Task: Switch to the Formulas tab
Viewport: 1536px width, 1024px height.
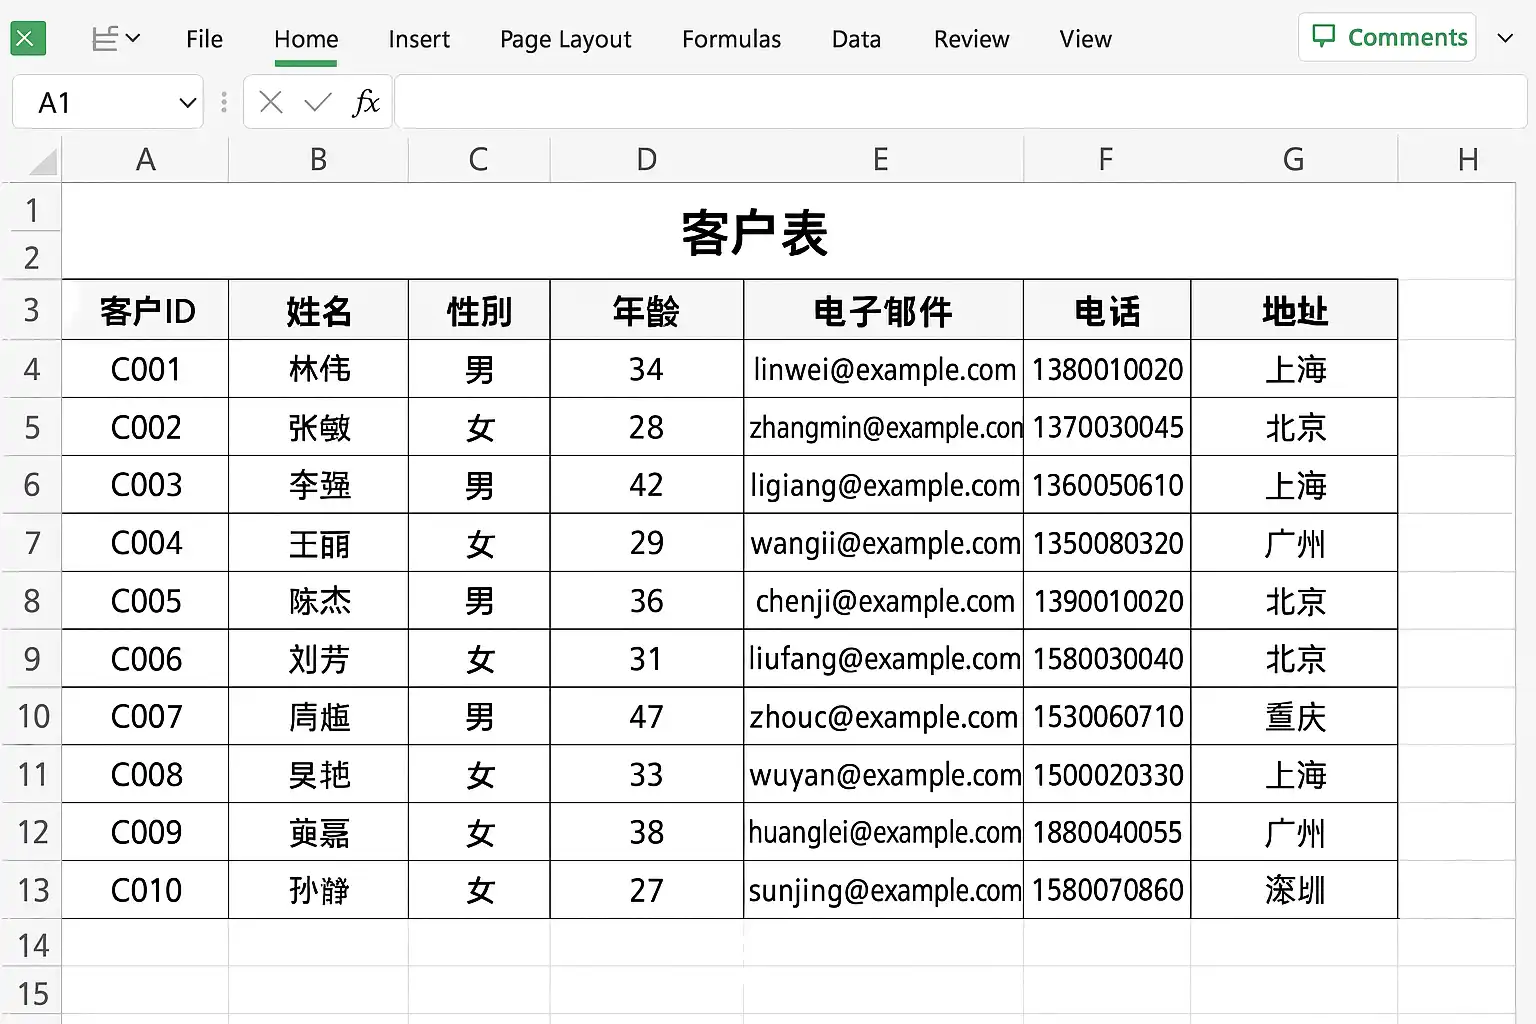Action: (731, 39)
